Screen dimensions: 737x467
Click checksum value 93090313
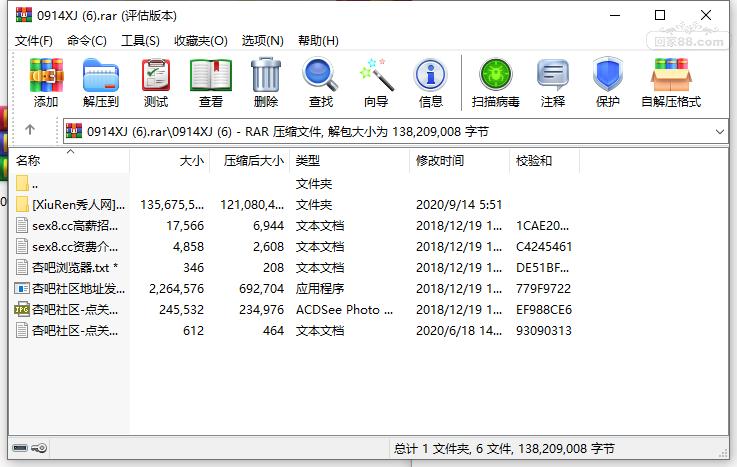[544, 331]
